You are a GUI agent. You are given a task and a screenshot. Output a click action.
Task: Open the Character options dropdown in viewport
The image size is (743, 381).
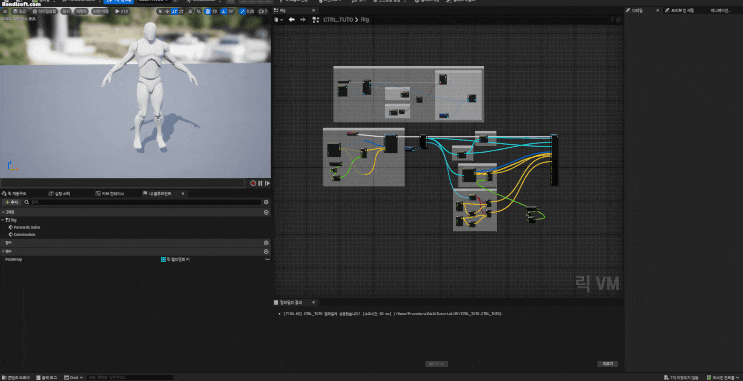[x=82, y=11]
